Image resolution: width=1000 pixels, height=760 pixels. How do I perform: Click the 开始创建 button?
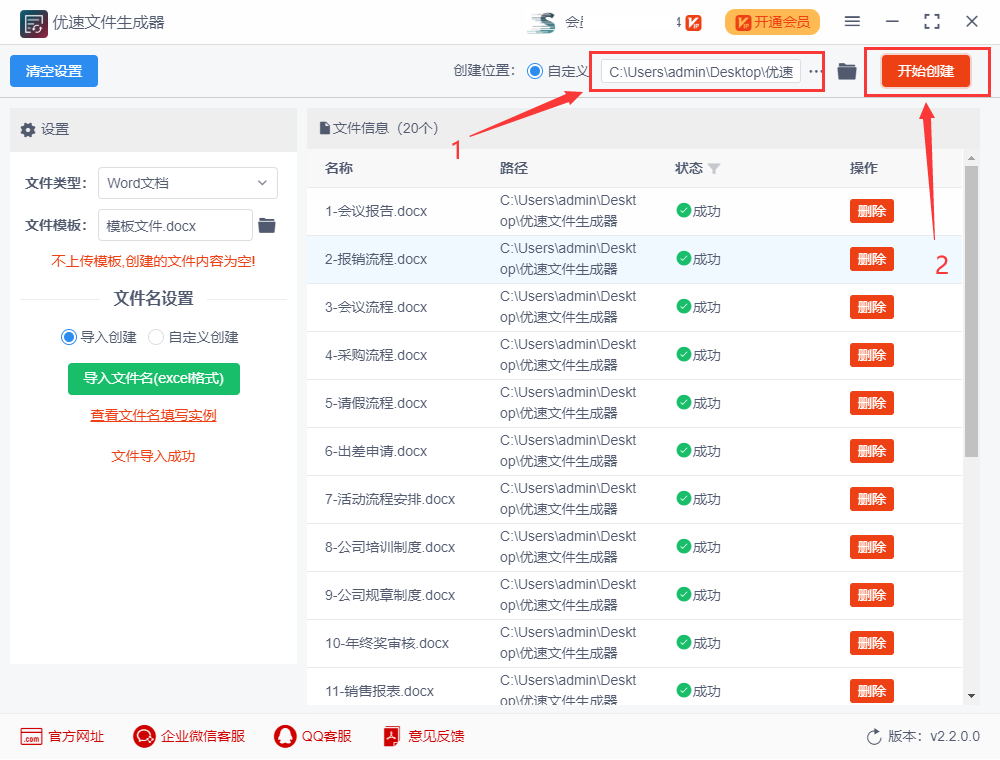[x=925, y=71]
